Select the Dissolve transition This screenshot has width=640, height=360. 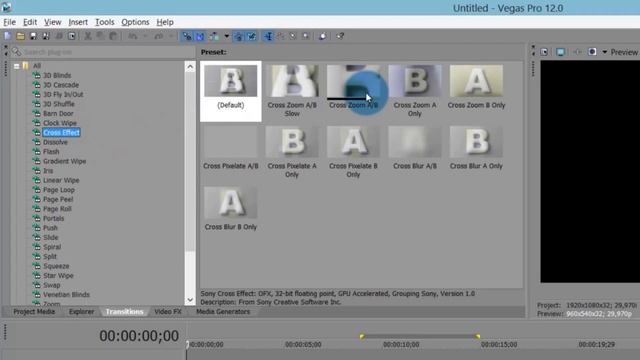55,142
